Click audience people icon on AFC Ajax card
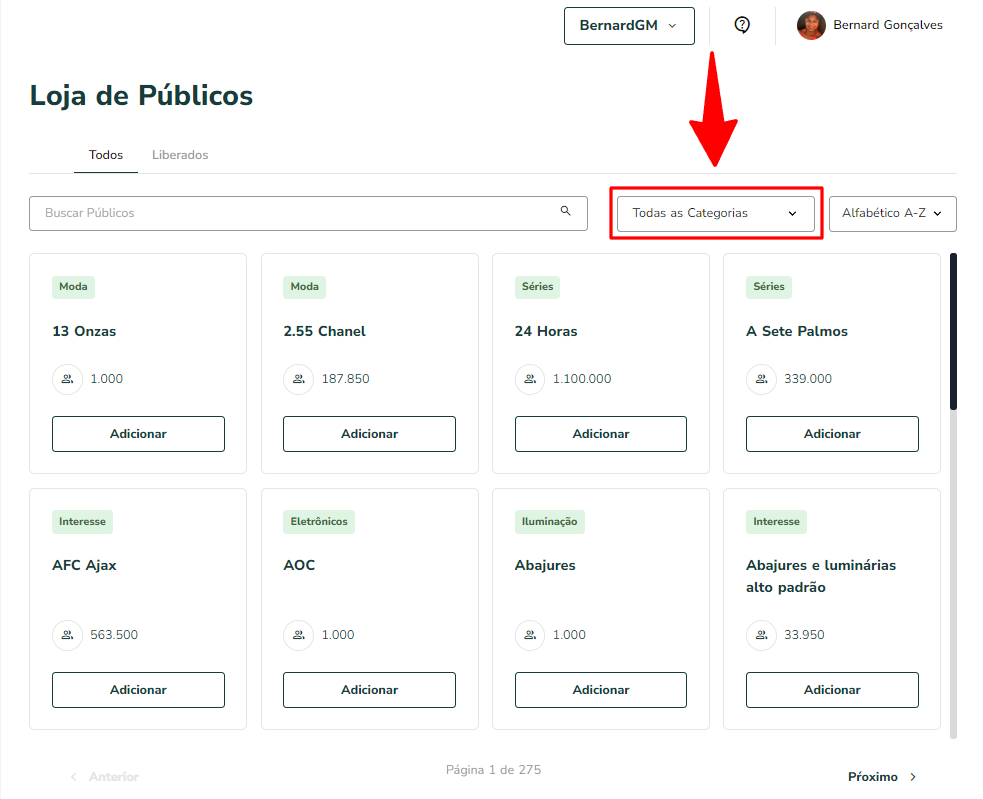This screenshot has height=799, width=983. tap(68, 635)
